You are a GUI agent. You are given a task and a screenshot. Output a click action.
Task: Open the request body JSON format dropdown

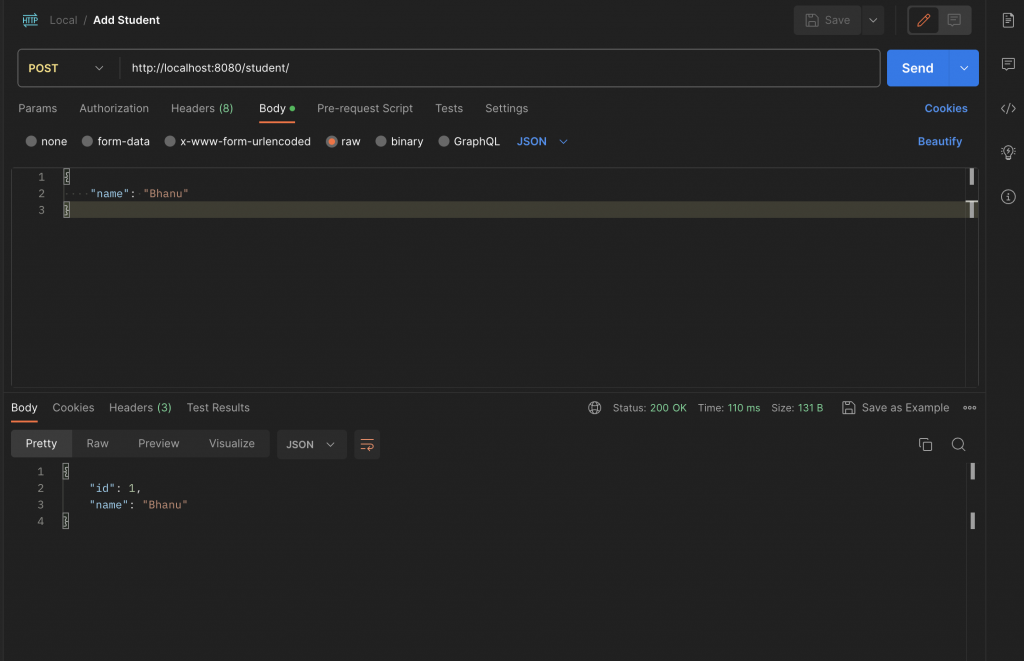tap(542, 141)
